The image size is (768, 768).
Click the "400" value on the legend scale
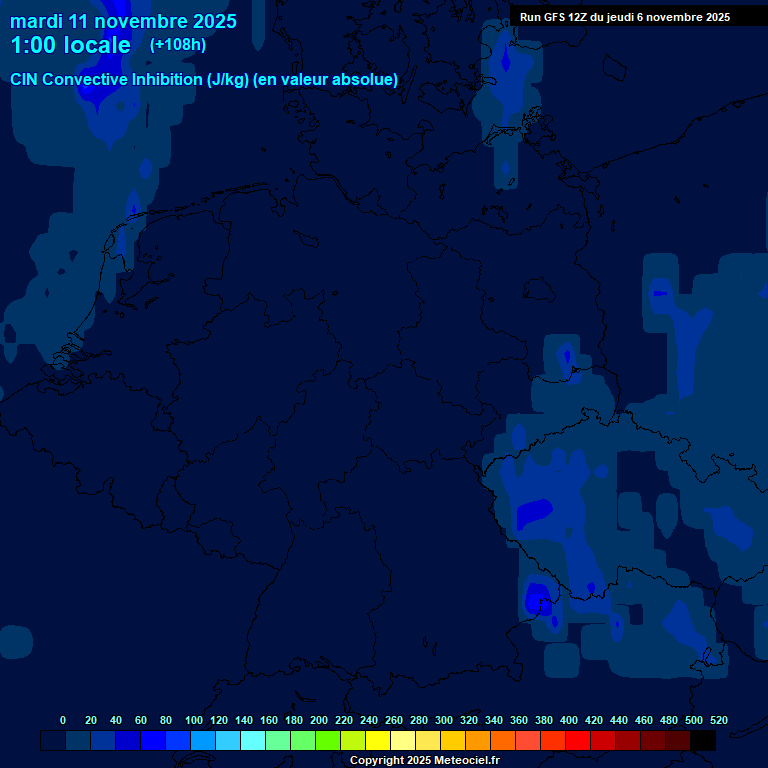click(569, 721)
